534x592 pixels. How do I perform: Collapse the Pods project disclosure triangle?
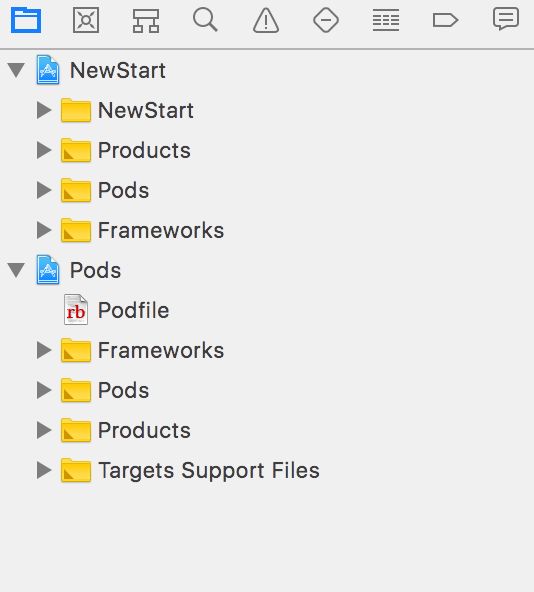point(16,270)
